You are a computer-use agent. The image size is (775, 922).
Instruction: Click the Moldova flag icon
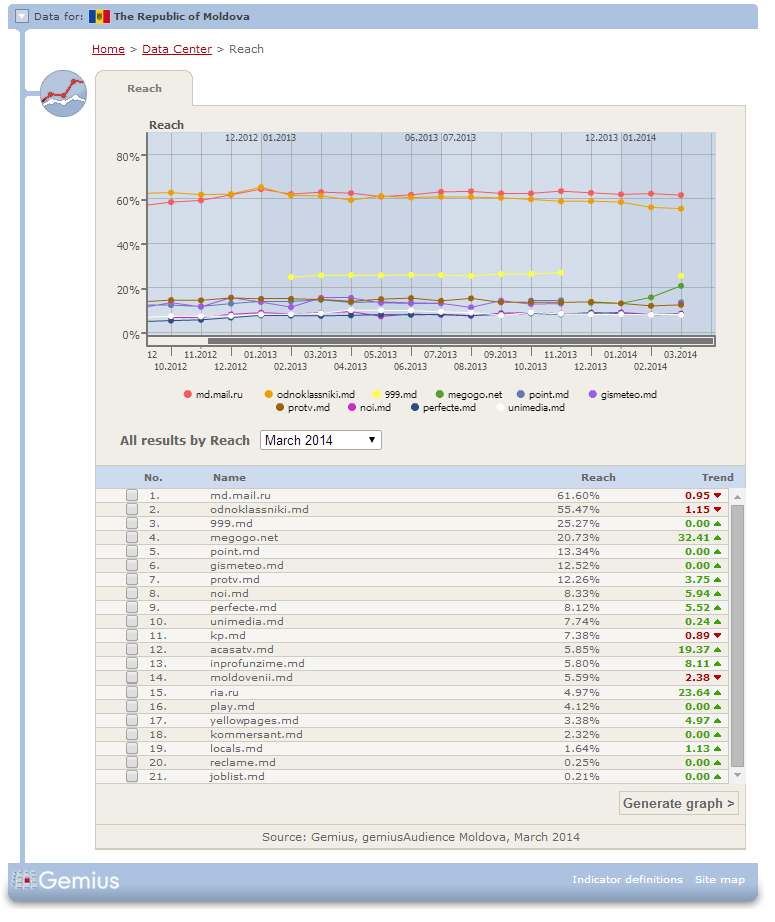pos(99,17)
